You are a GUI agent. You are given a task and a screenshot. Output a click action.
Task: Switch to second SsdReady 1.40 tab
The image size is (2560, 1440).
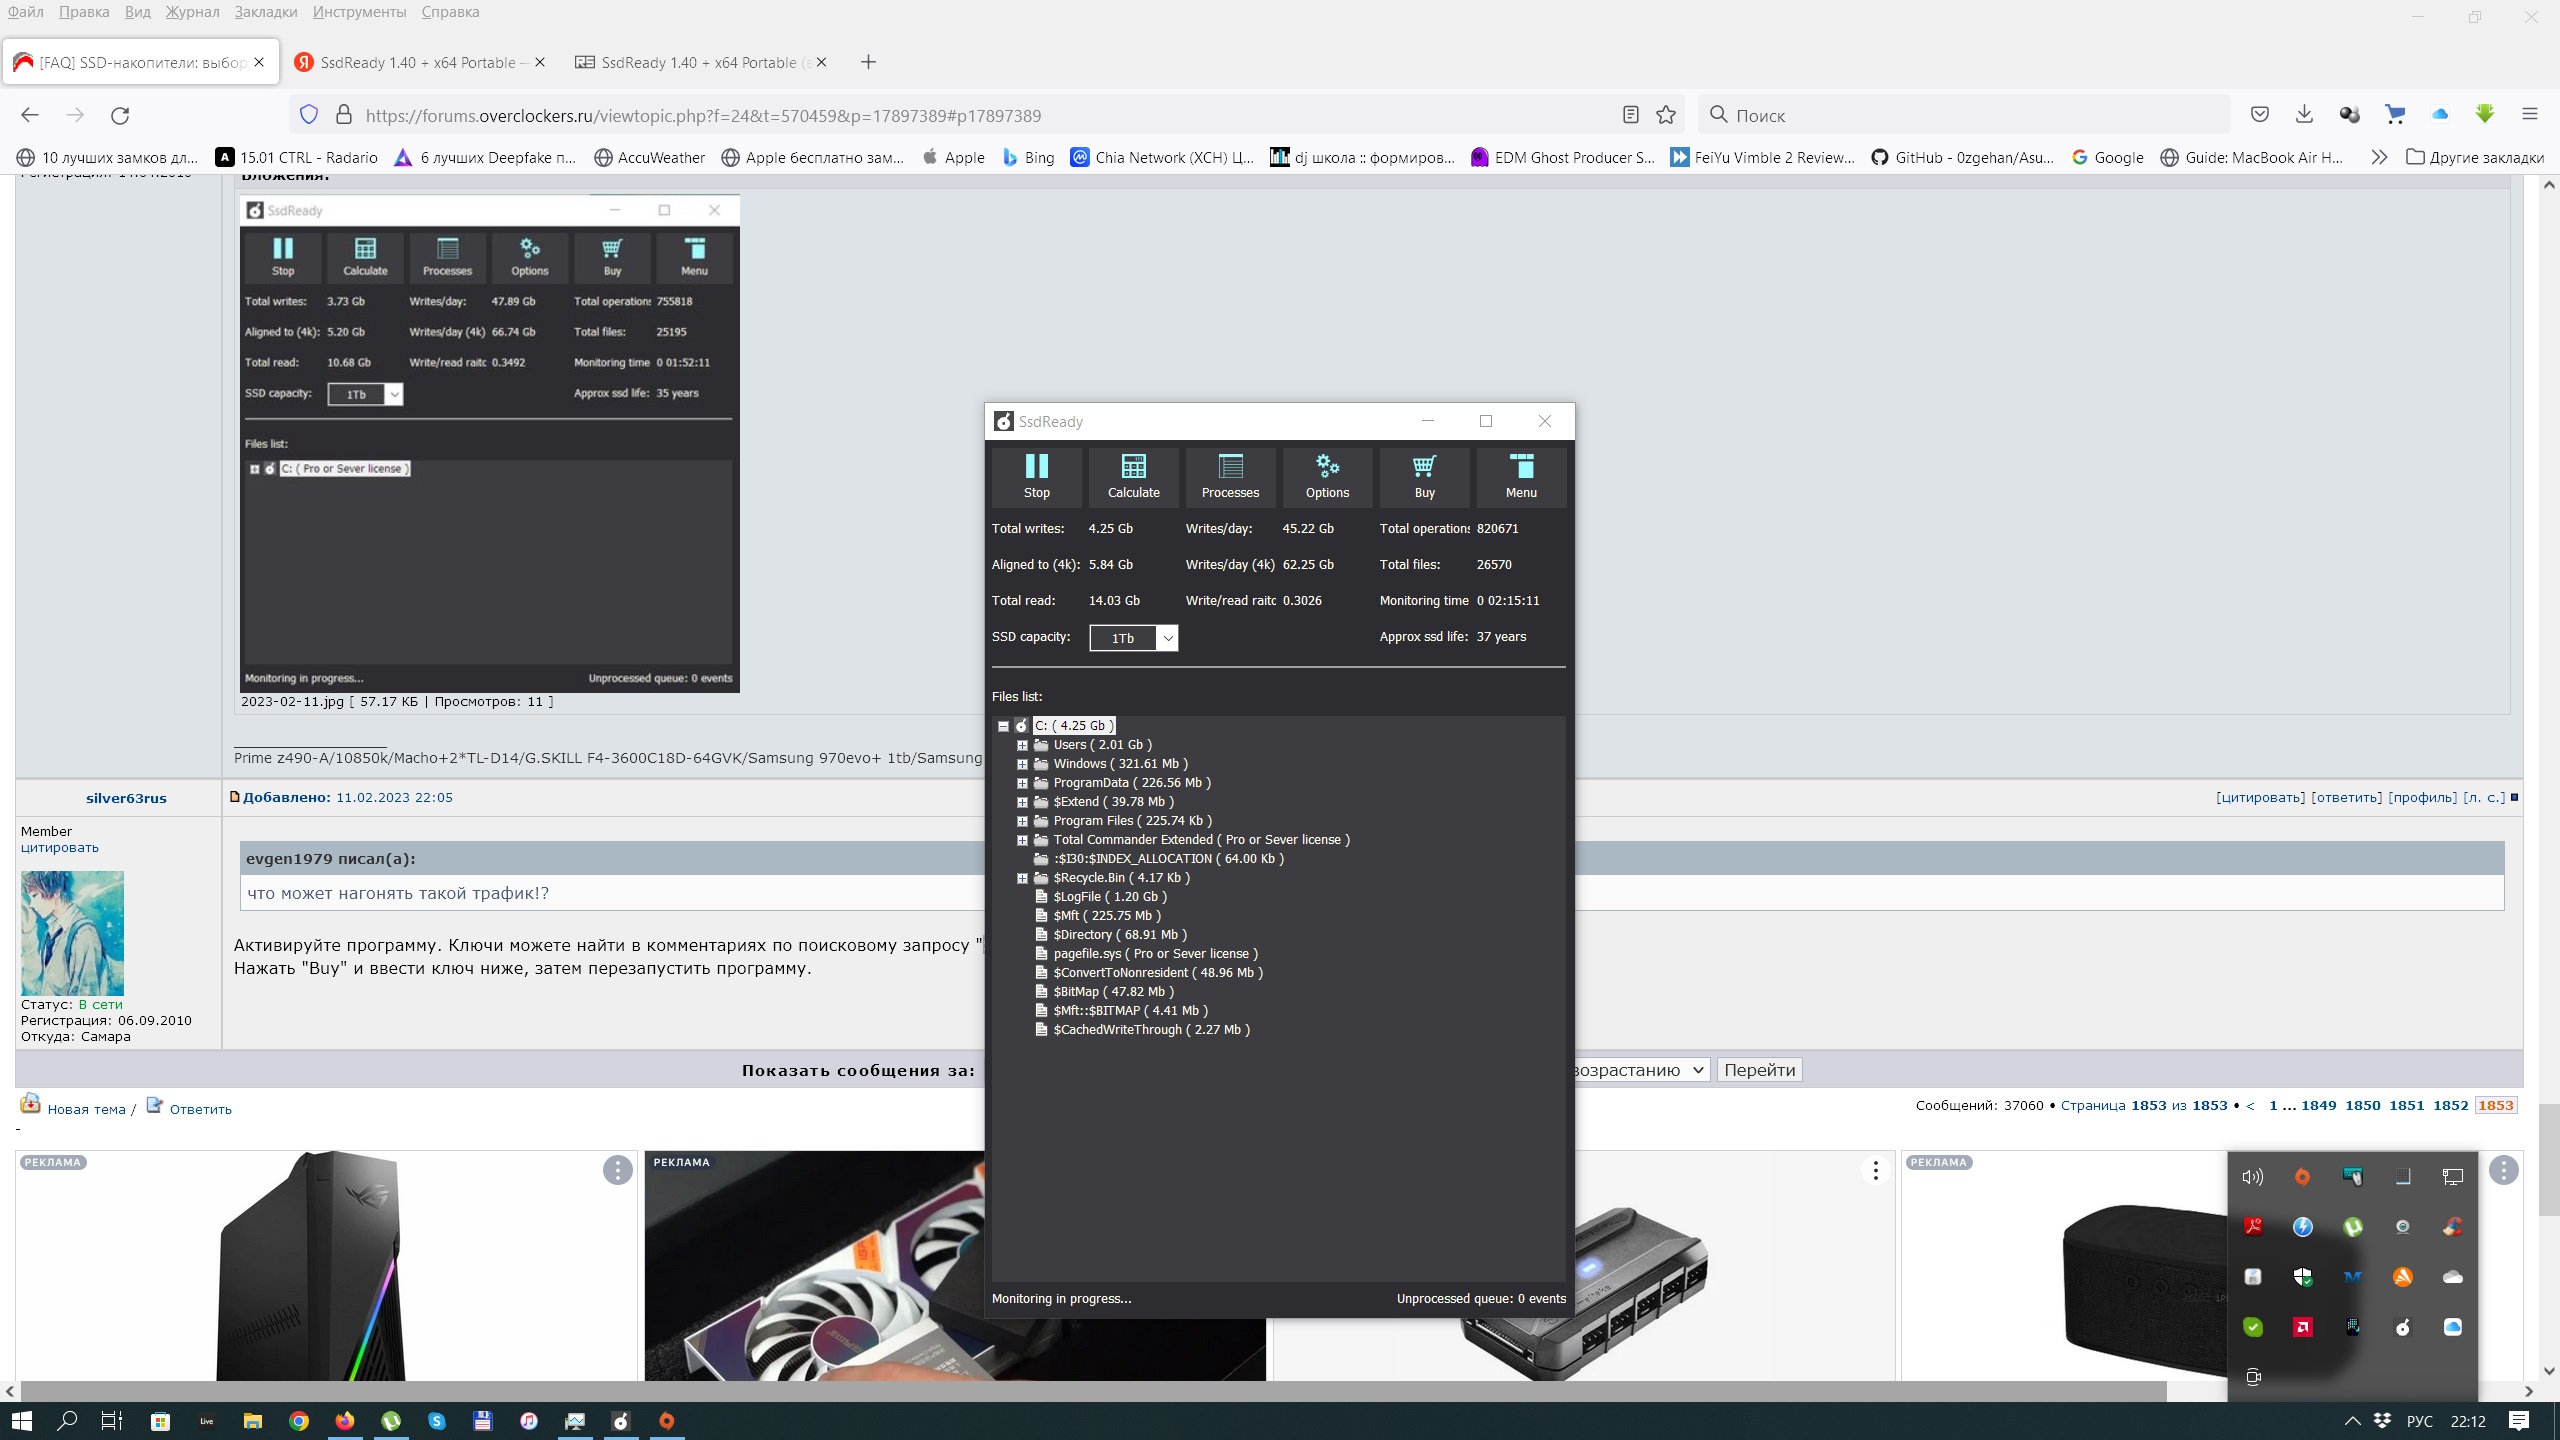coord(698,62)
